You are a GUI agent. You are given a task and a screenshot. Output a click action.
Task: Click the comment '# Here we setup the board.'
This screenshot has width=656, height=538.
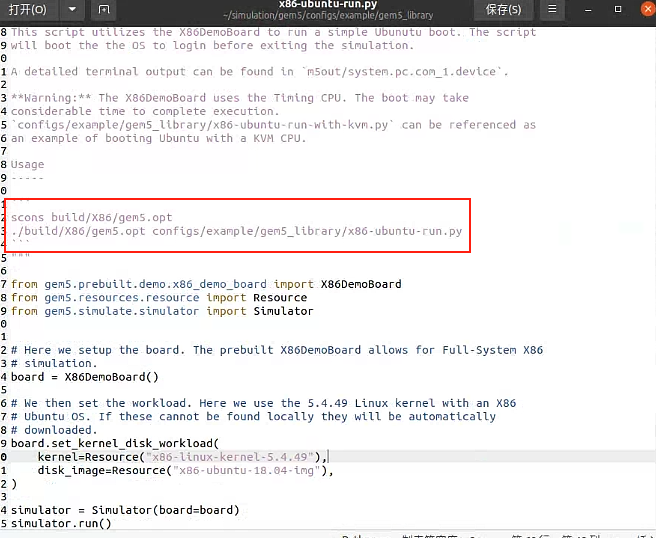(277, 350)
